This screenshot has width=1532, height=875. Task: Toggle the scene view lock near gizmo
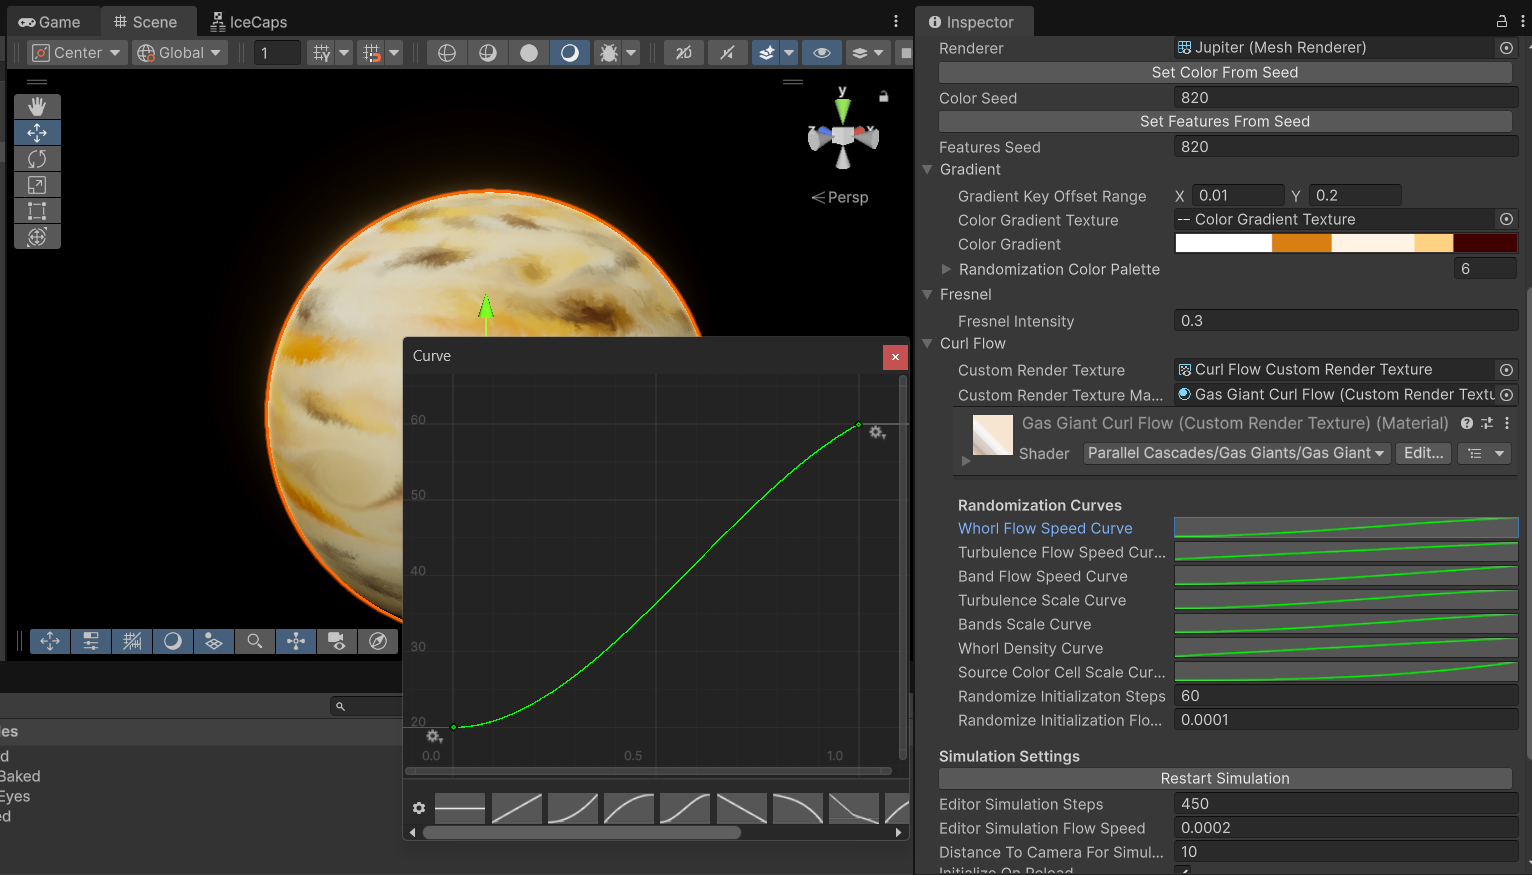pyautogui.click(x=883, y=97)
